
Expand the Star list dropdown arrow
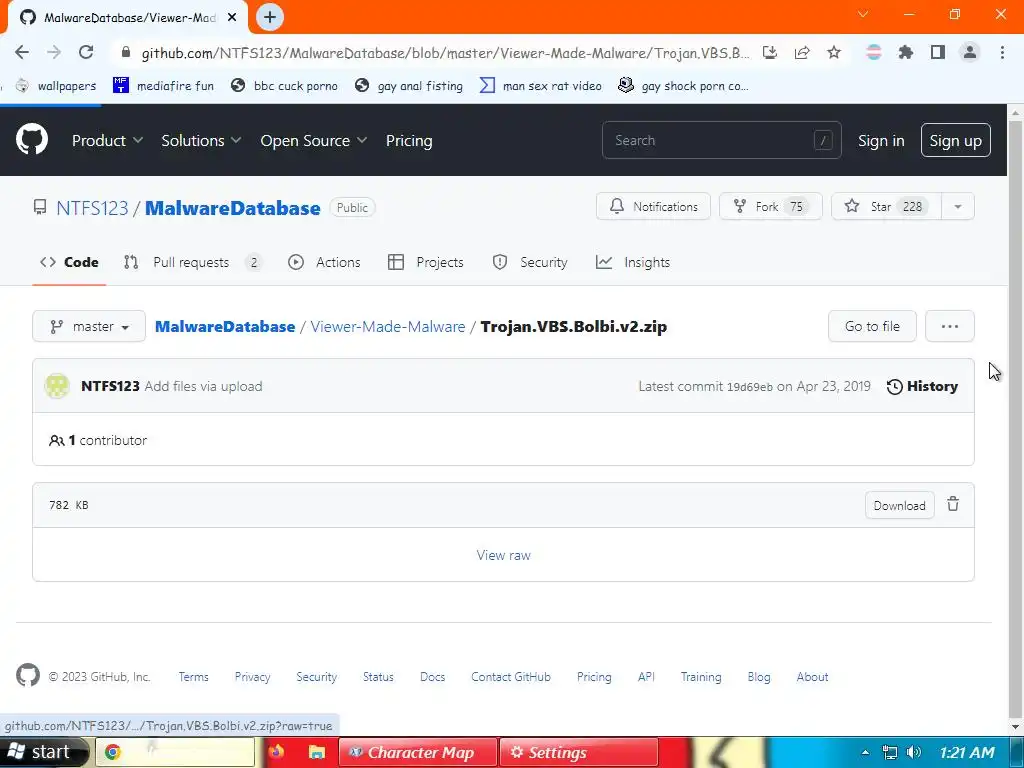point(958,206)
